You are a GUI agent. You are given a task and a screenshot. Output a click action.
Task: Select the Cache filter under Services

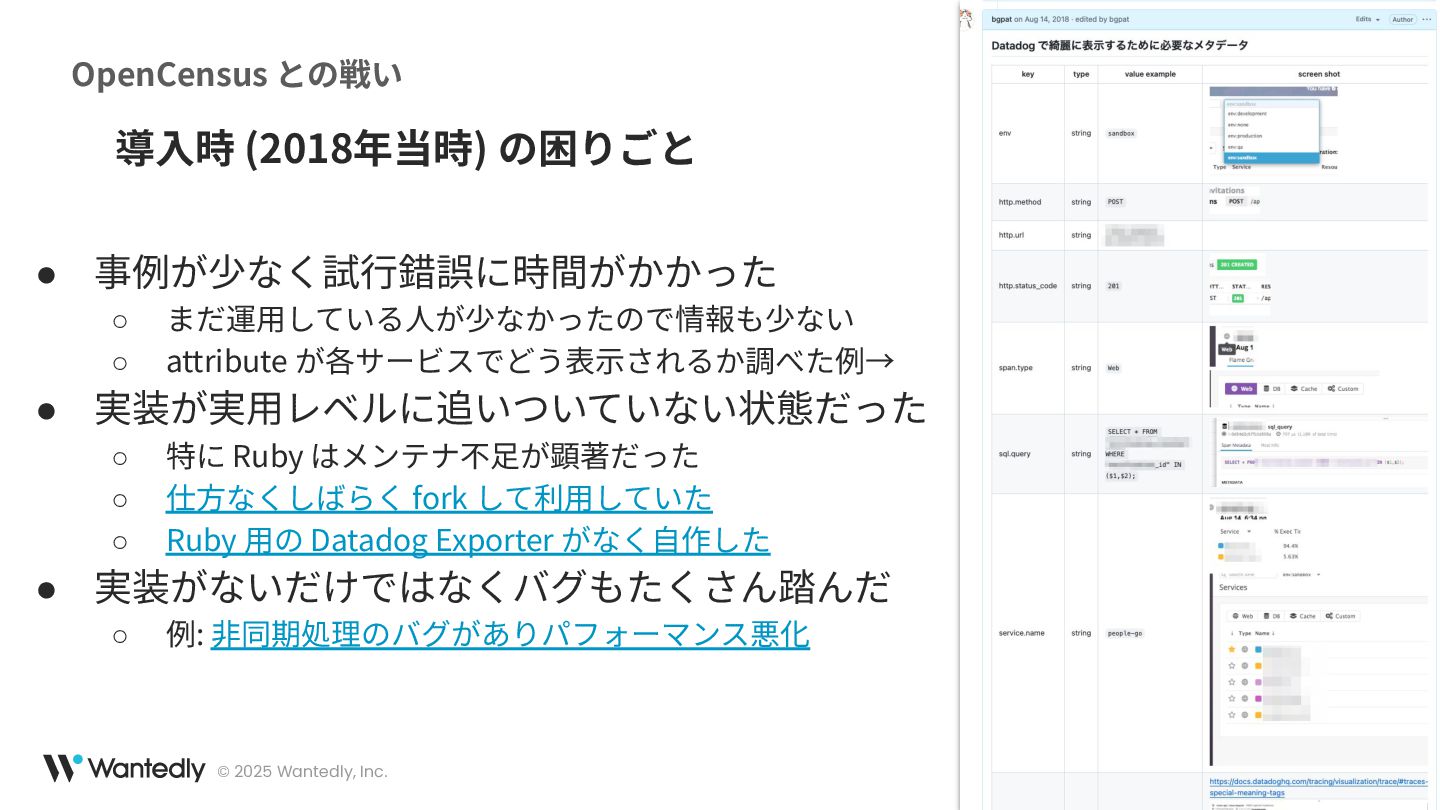pos(1303,616)
